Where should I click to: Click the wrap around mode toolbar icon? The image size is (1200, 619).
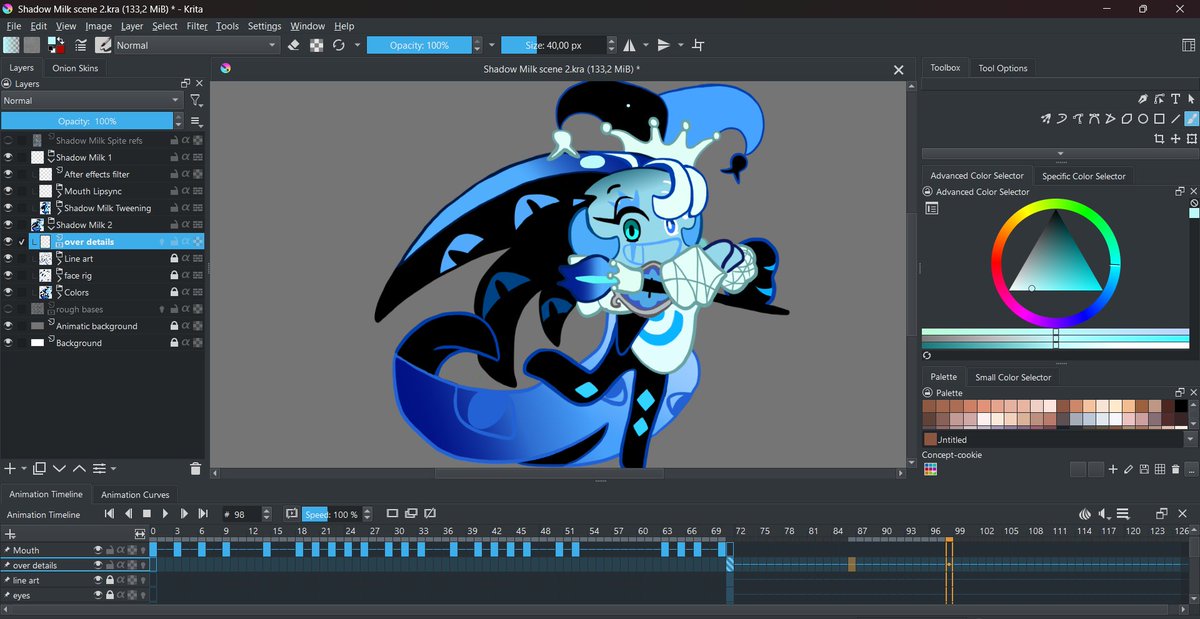[x=698, y=45]
